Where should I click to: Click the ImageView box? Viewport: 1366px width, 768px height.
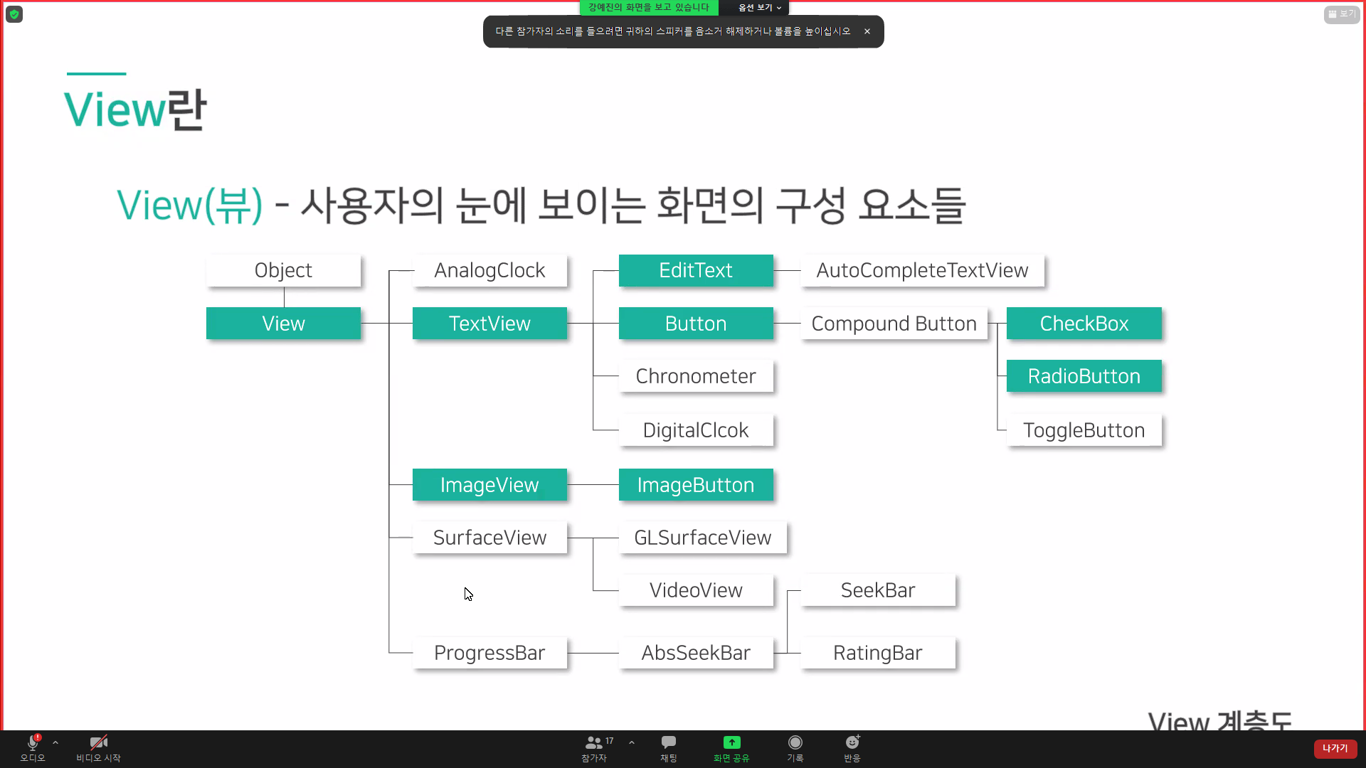coord(489,484)
